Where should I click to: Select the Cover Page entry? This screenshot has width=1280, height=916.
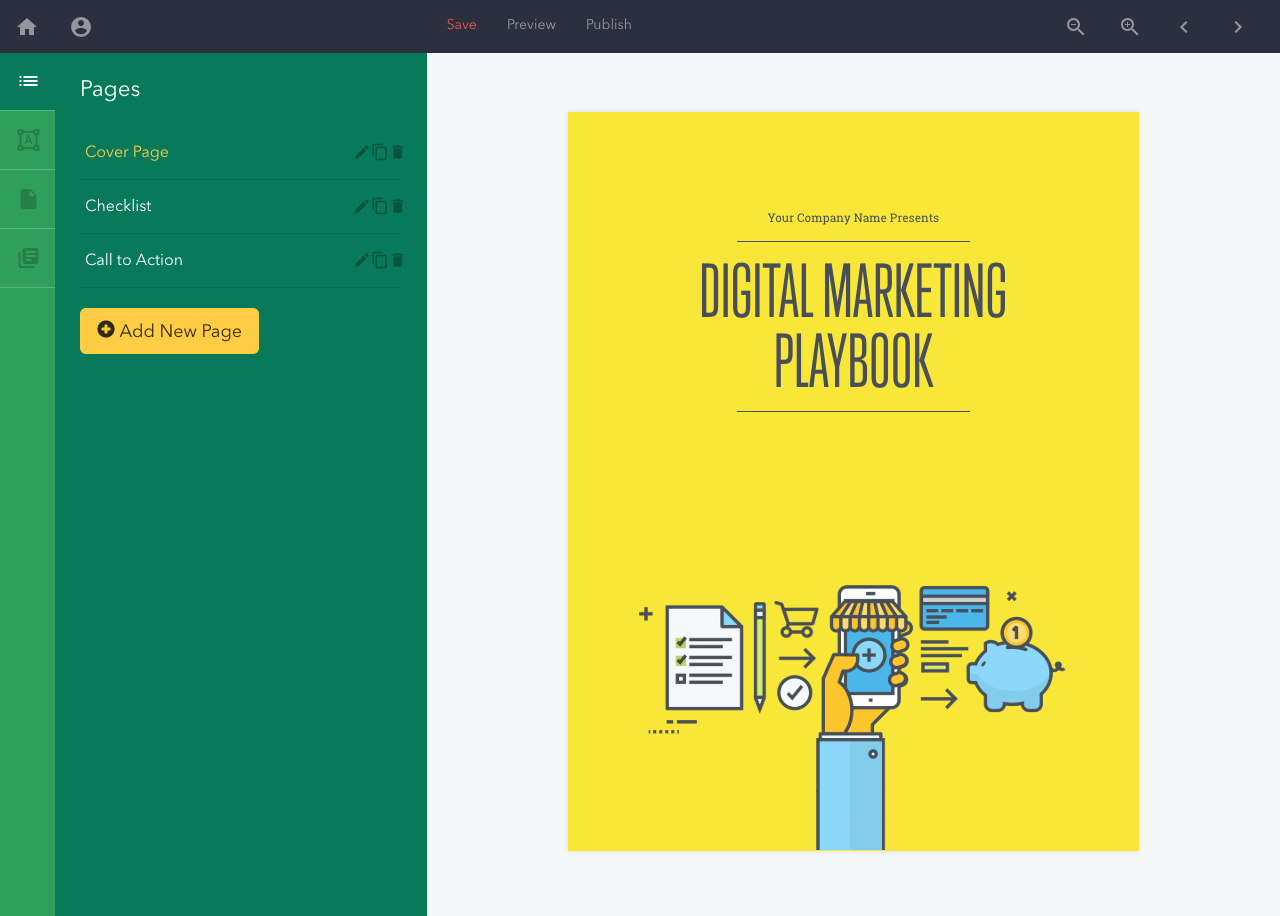[127, 152]
